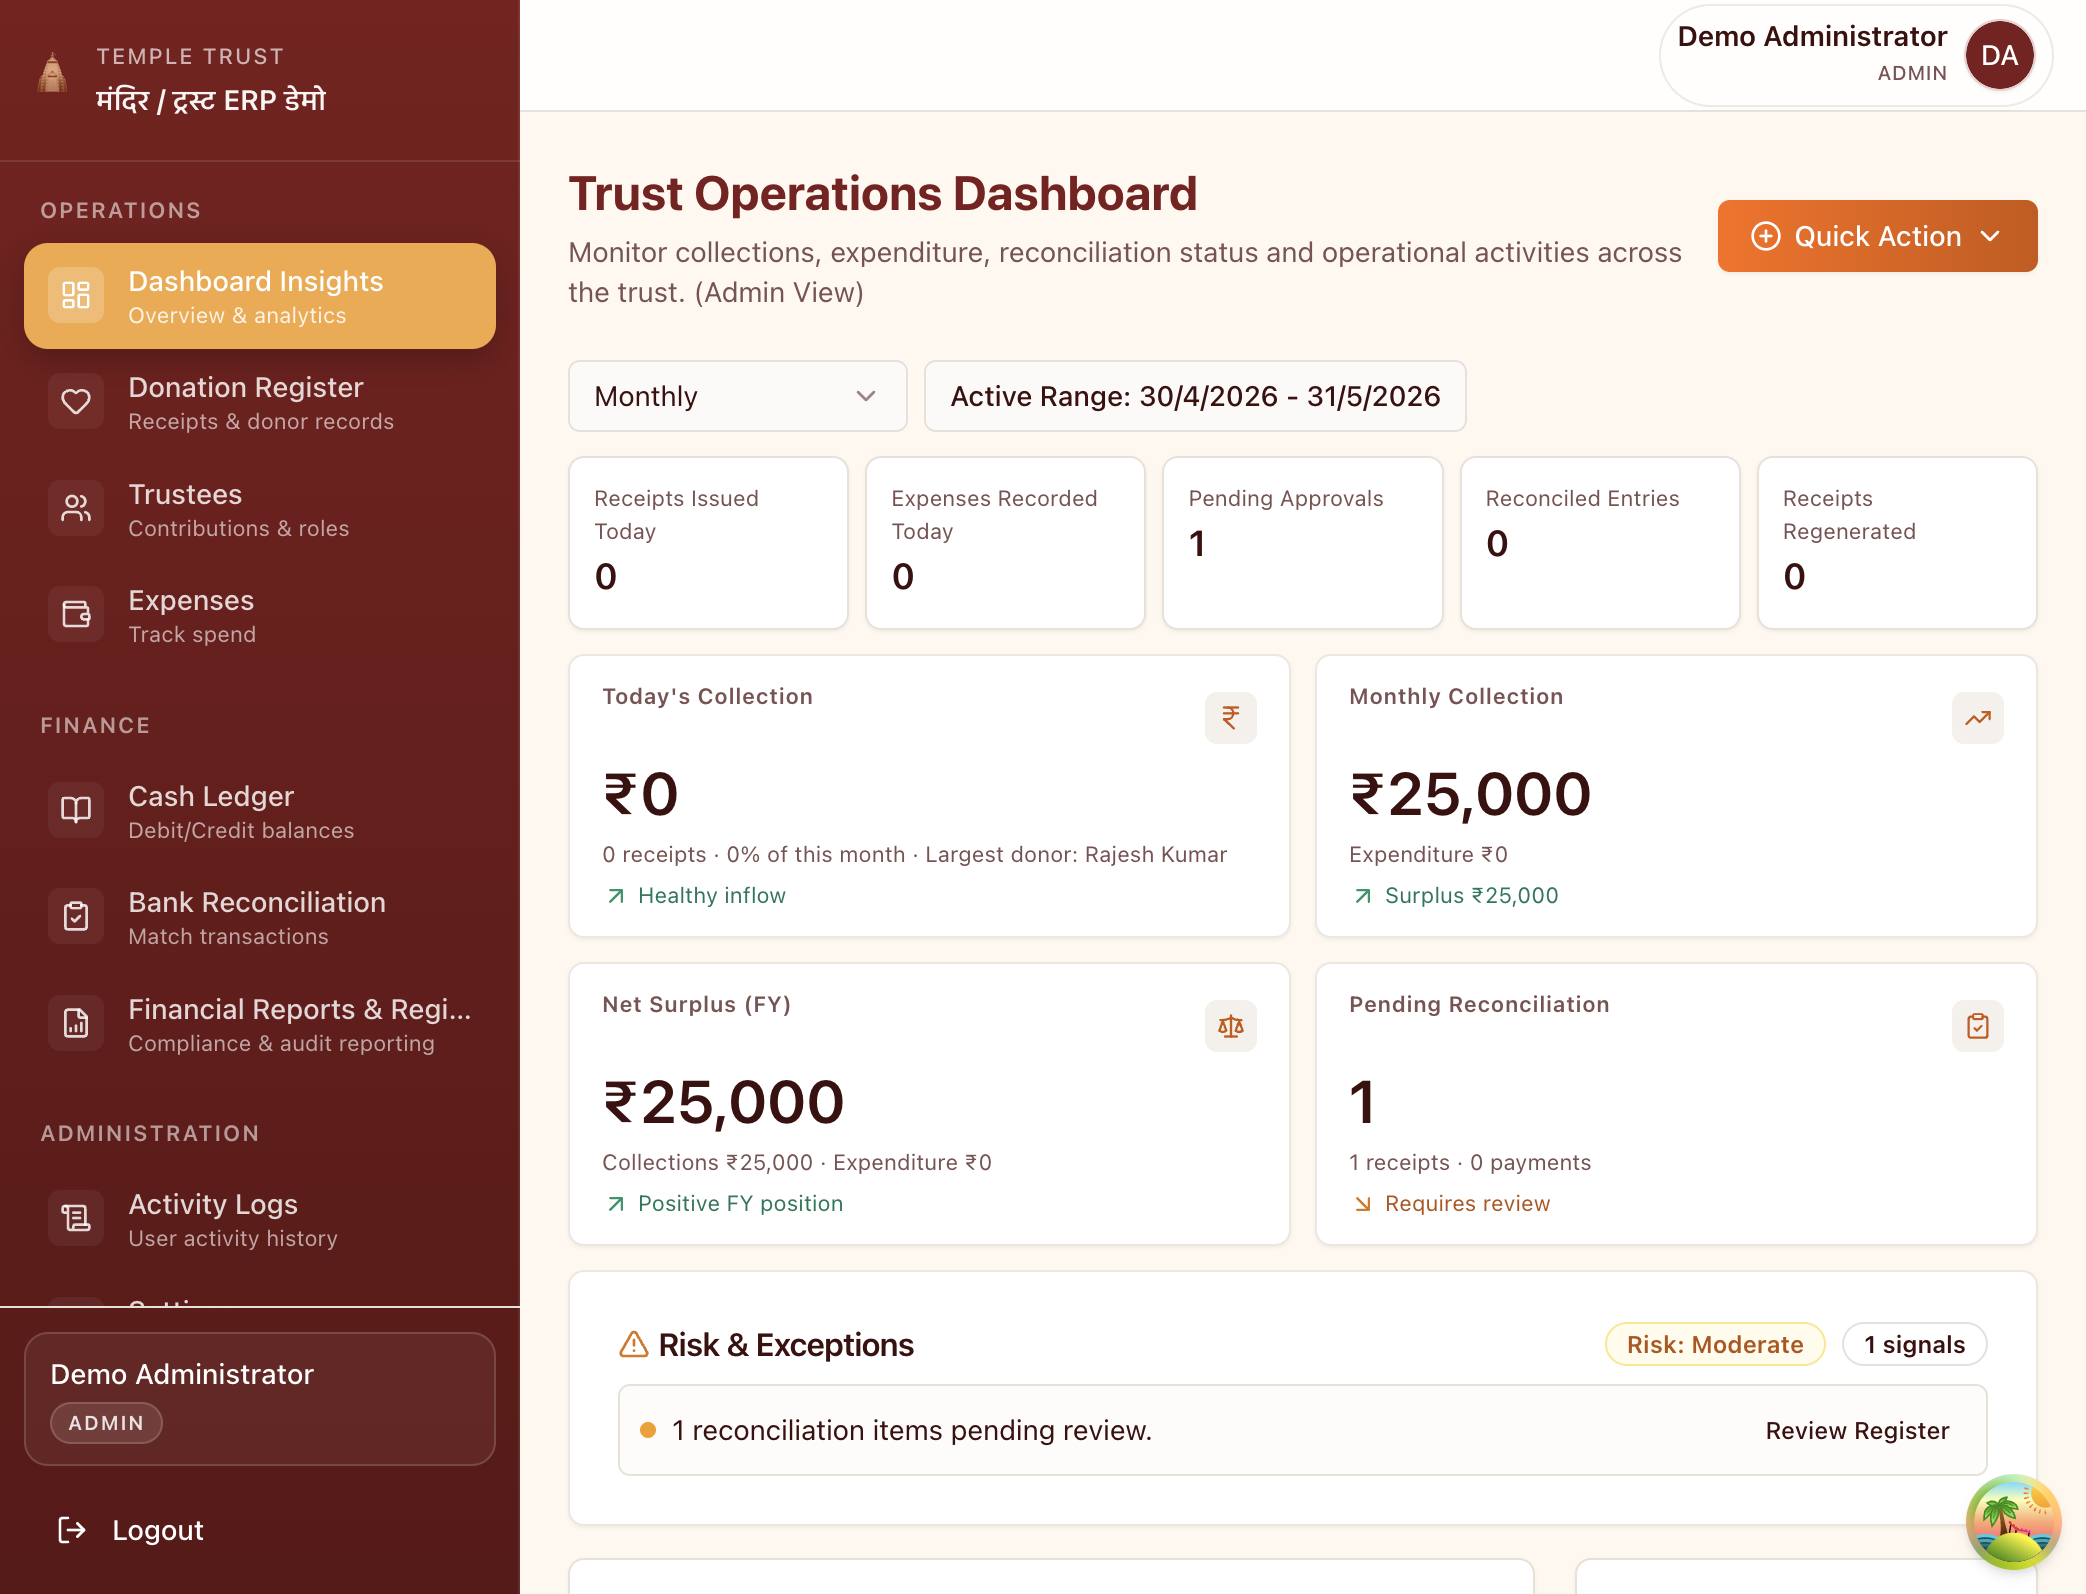Click the Bank Reconciliation clipboard icon
2086x1594 pixels.
[x=76, y=916]
